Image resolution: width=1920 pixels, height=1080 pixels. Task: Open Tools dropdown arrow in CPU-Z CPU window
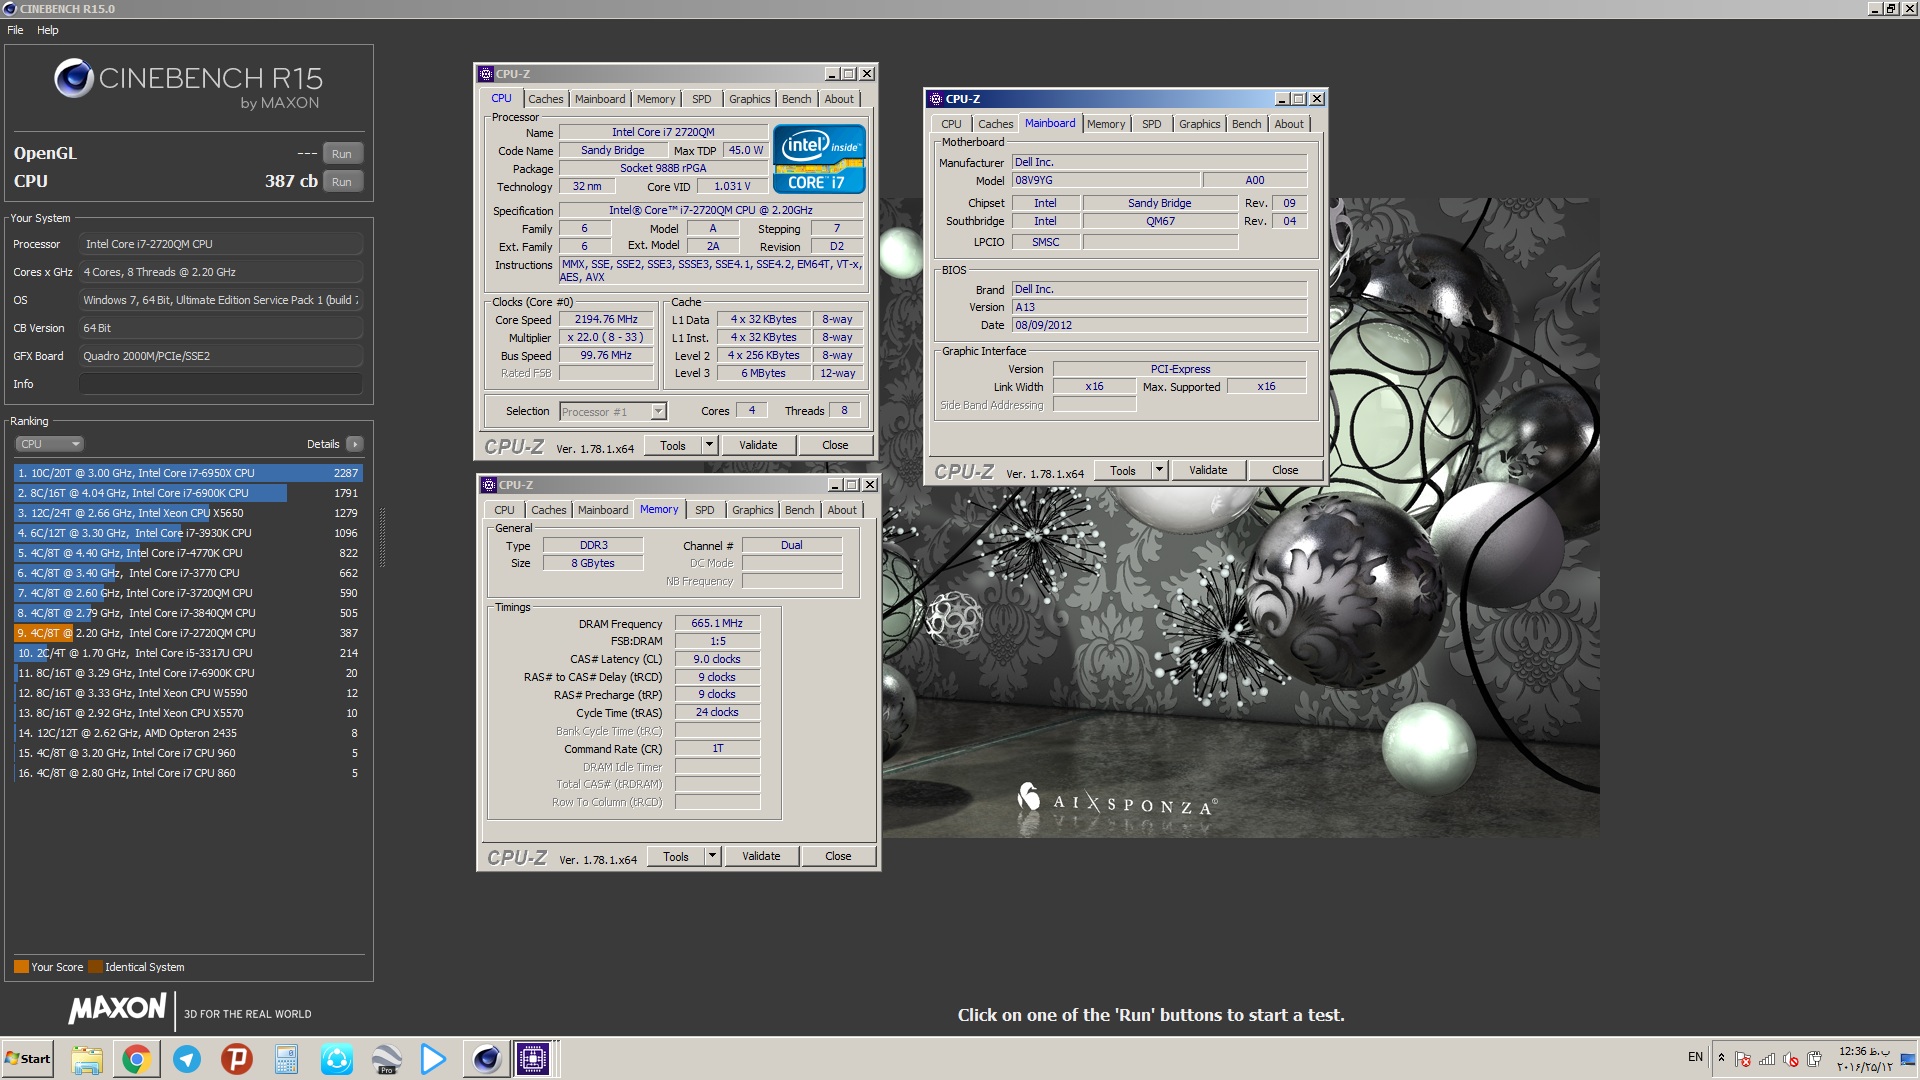pos(709,445)
